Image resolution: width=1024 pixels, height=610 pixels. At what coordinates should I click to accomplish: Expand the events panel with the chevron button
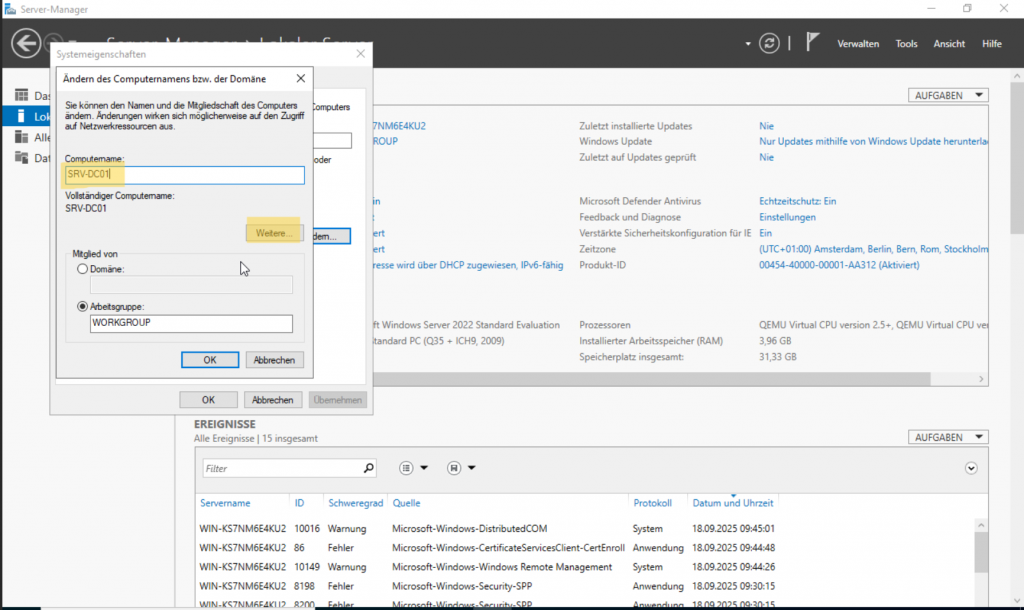(971, 468)
